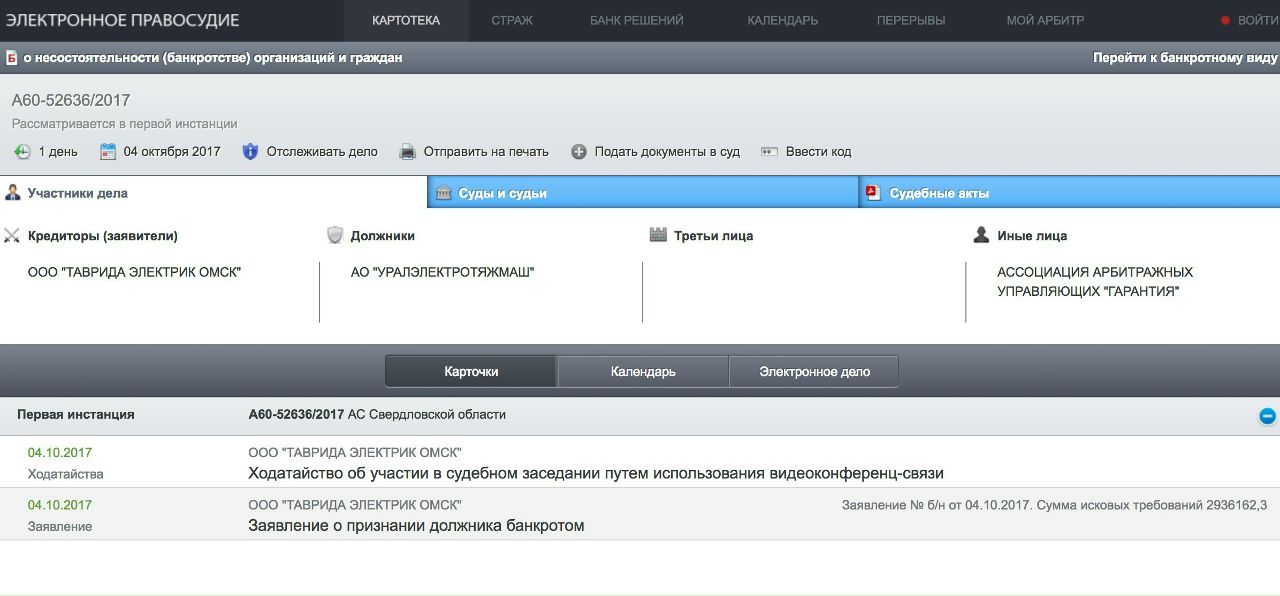This screenshot has width=1280, height=596.
Task: Click the enter code icon
Action: [x=769, y=152]
